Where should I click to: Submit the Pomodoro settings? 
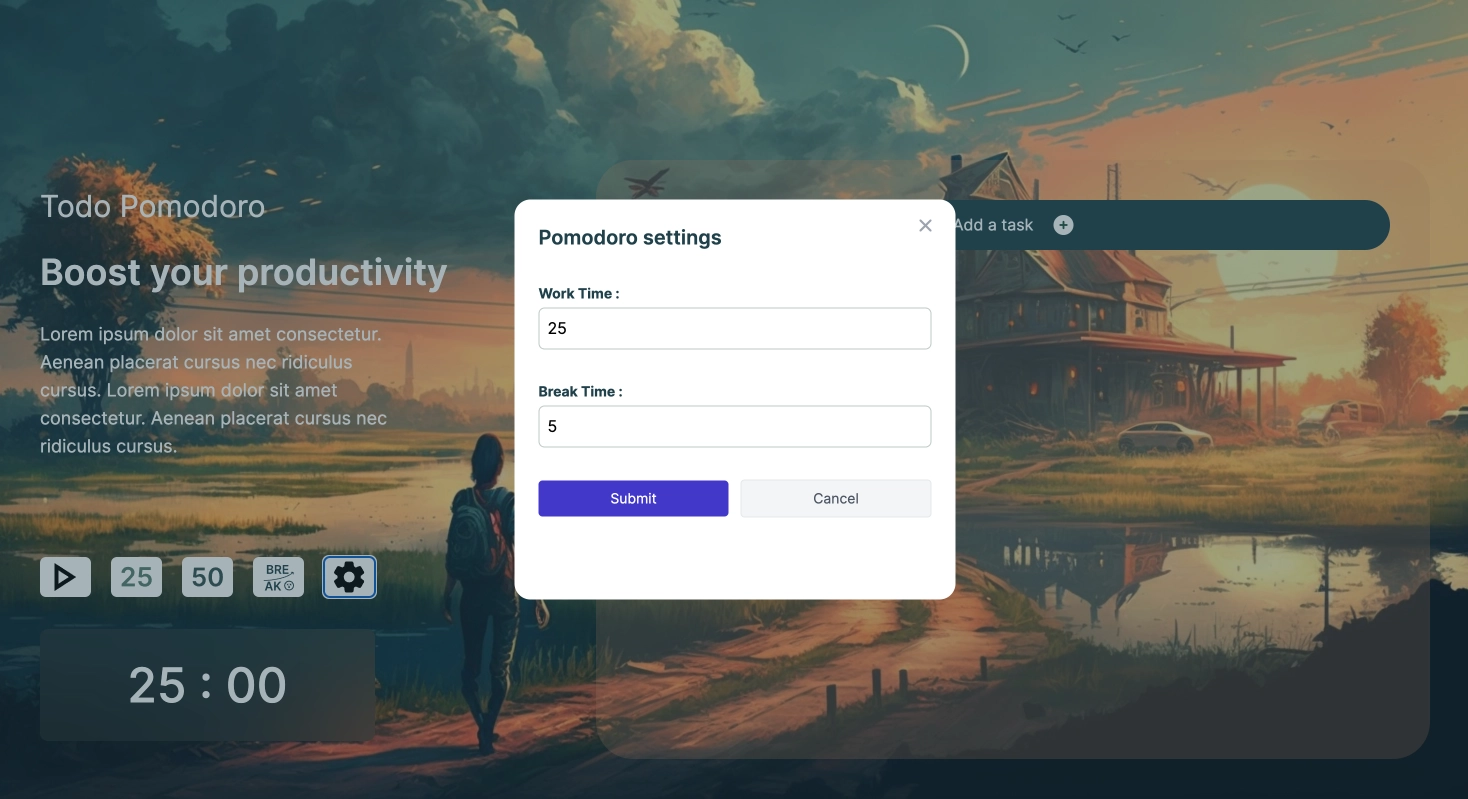(x=633, y=498)
